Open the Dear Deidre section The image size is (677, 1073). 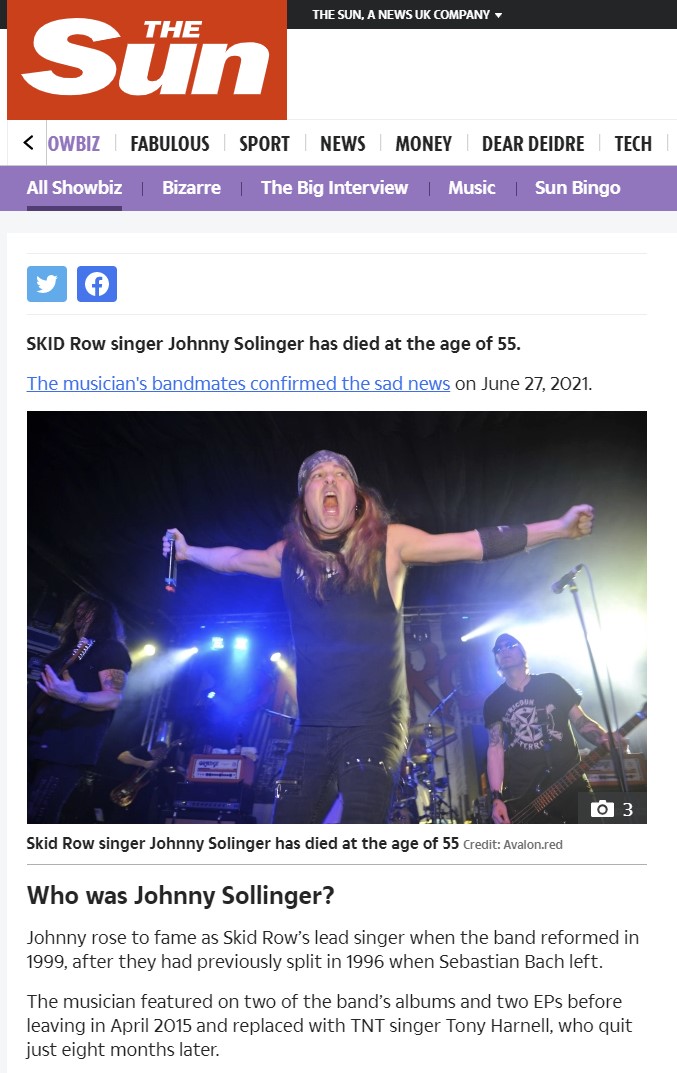click(533, 144)
